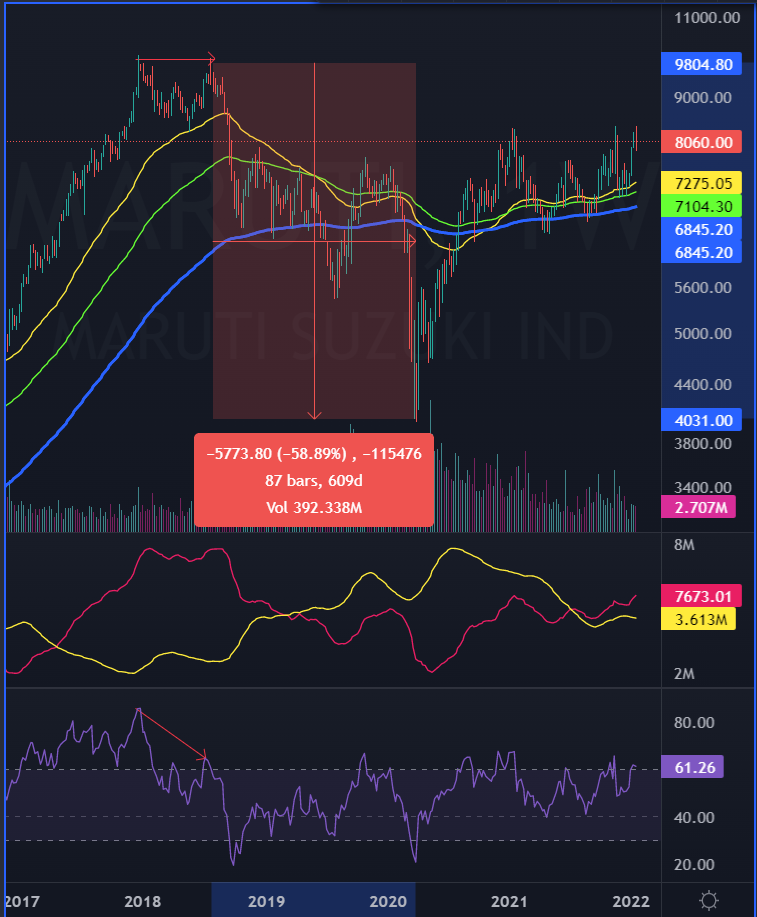Click the 9804.80 price label

701,64
